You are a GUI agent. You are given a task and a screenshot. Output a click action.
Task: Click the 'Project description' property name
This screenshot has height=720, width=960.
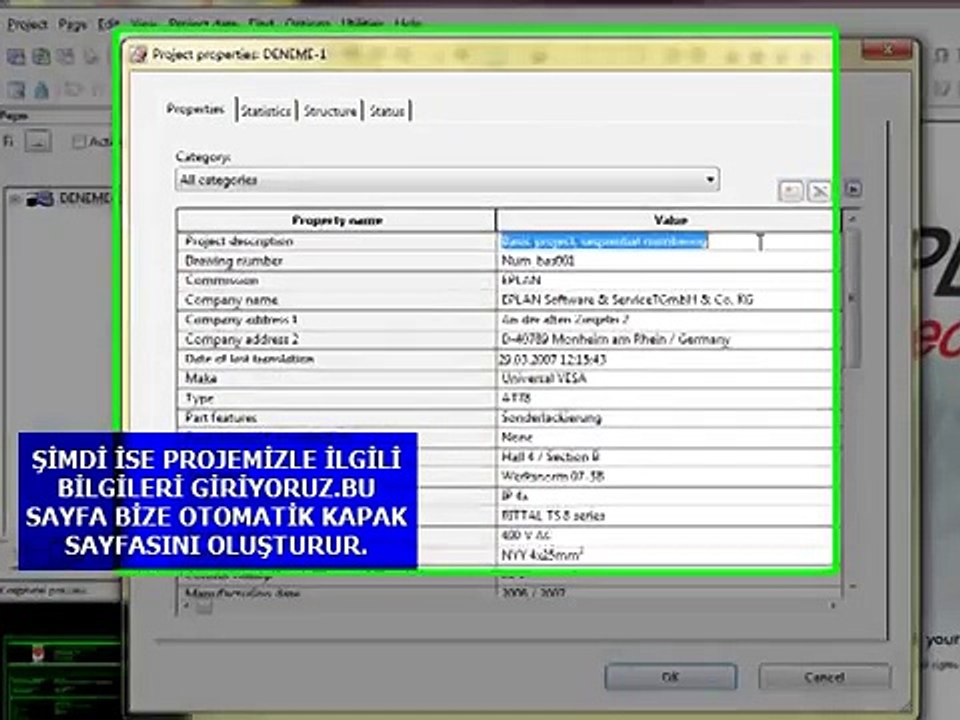pos(239,241)
